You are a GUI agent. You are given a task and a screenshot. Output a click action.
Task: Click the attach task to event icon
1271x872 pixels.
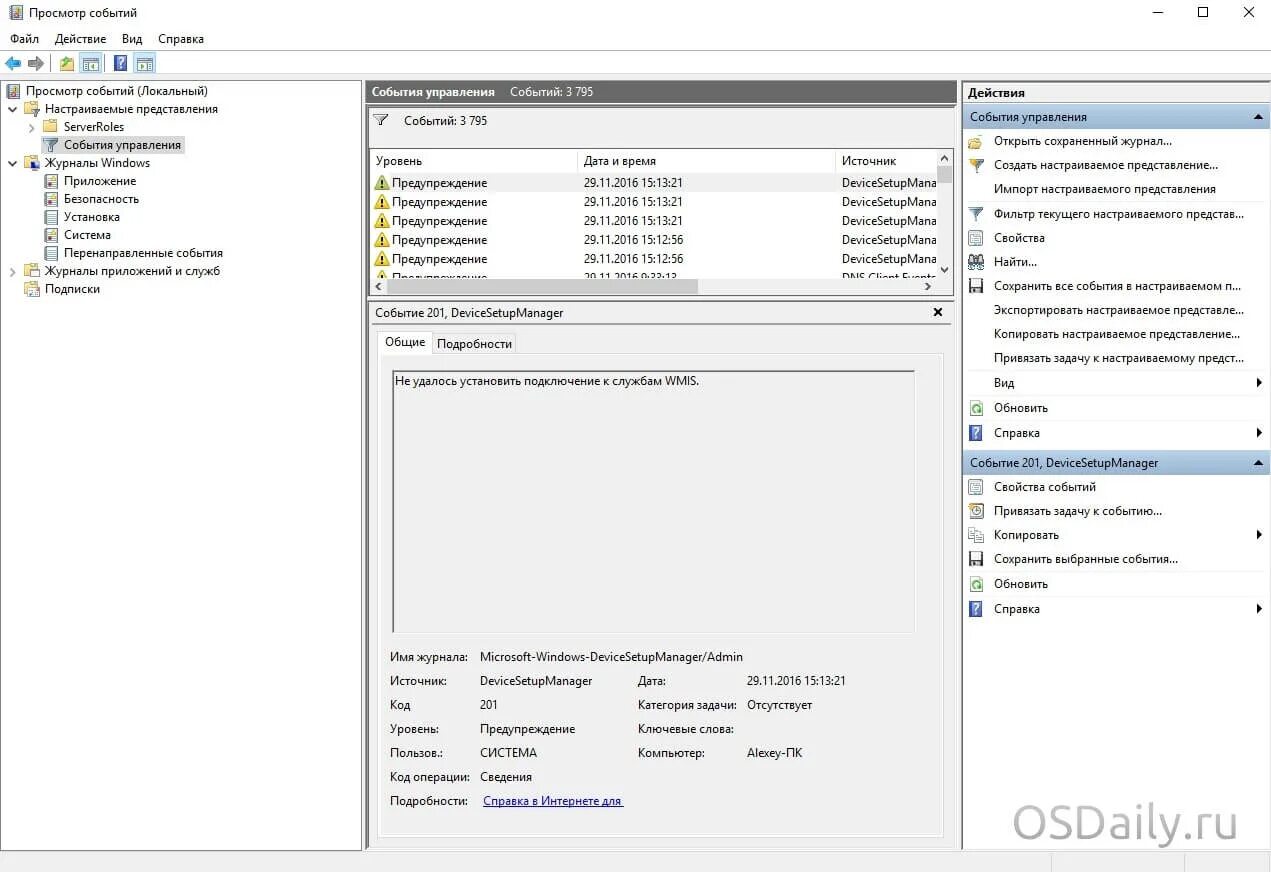pyautogui.click(x=976, y=511)
